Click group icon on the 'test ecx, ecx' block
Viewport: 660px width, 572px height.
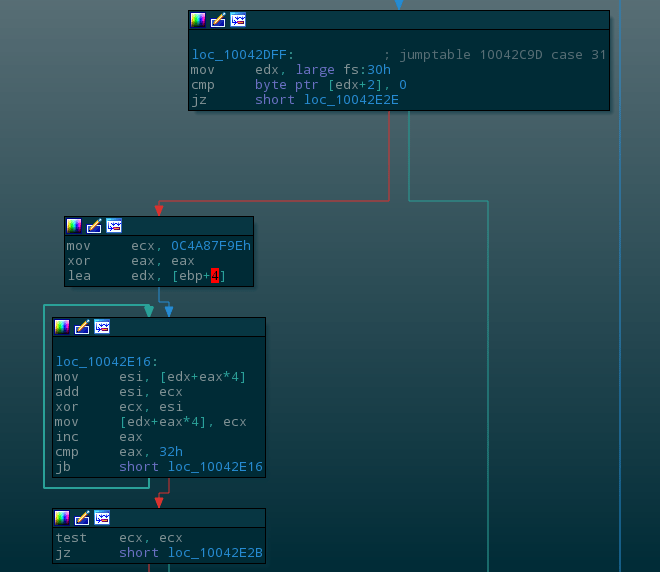pos(102,518)
